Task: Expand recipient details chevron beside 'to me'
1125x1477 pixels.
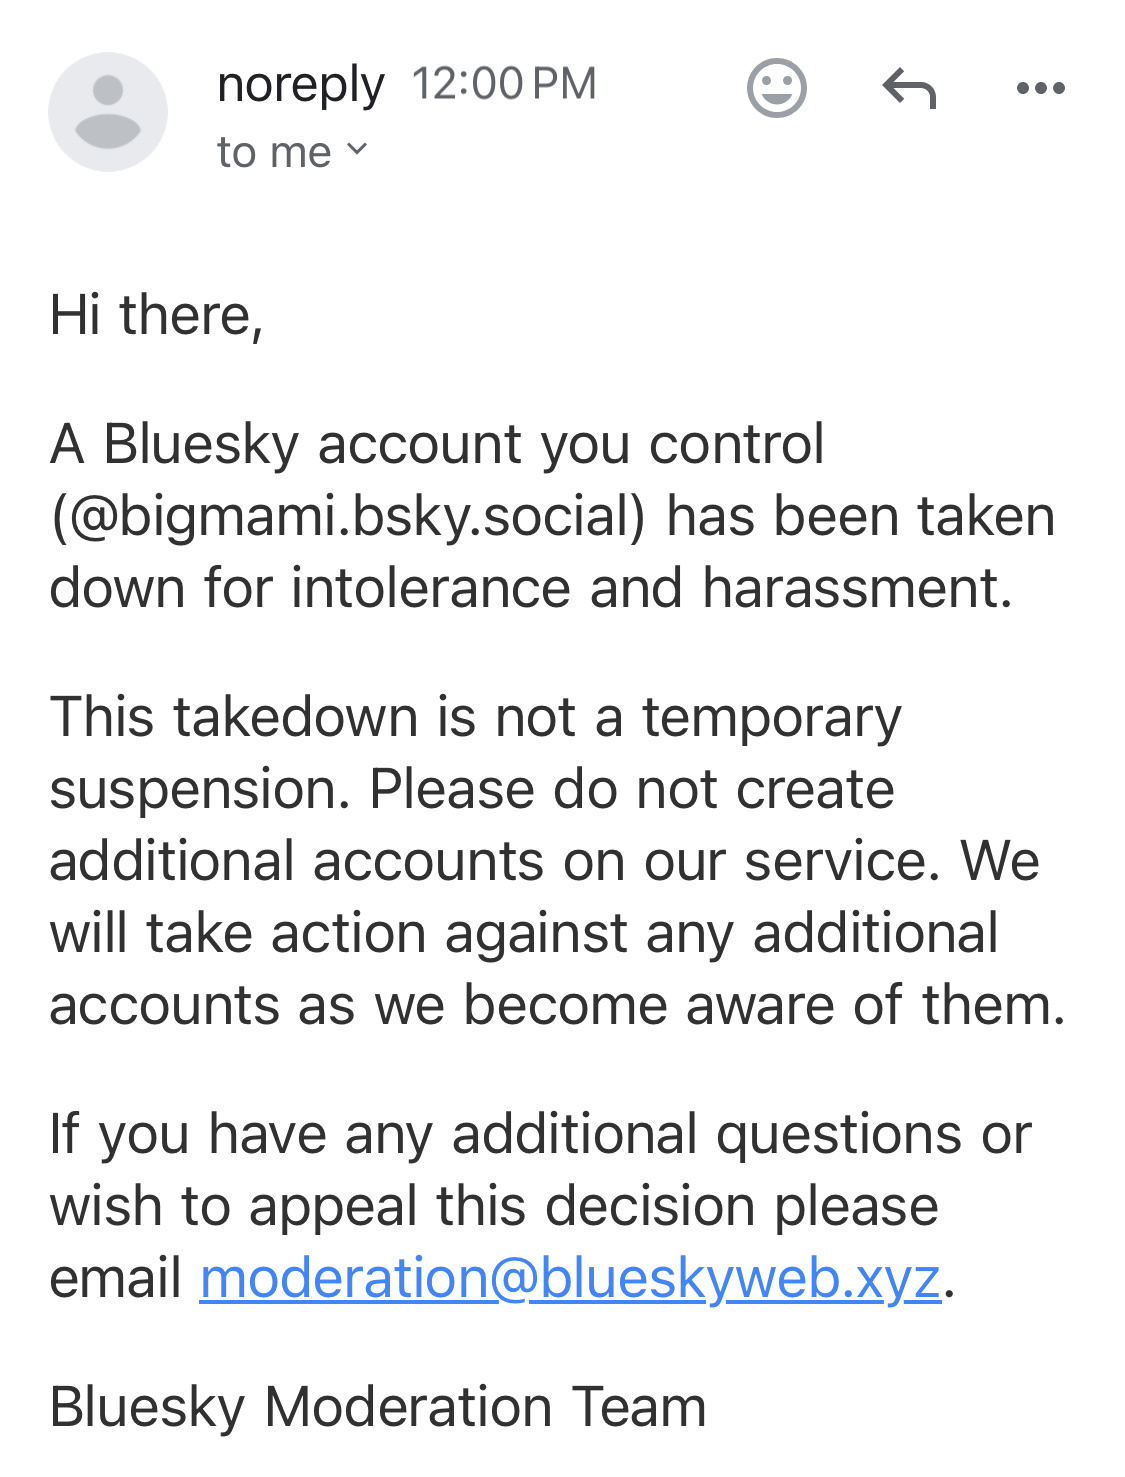Action: (x=357, y=150)
